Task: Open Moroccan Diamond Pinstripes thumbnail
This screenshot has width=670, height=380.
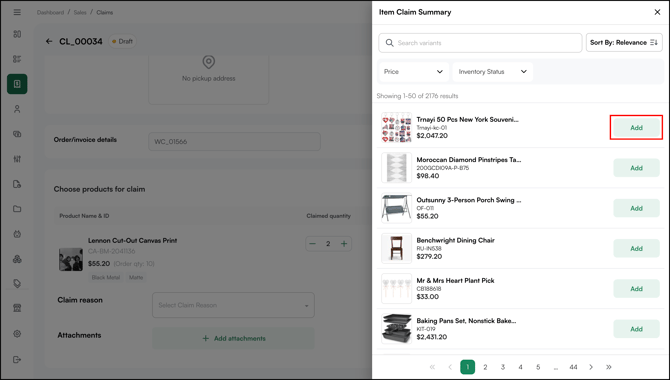Action: pos(397,168)
